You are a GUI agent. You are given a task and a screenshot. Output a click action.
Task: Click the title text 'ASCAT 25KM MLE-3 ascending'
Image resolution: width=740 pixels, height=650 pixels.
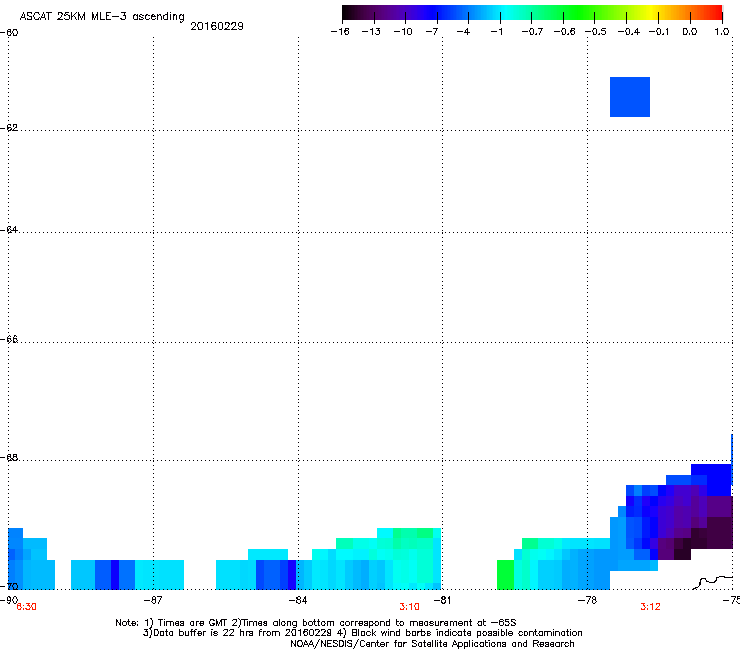click(102, 17)
